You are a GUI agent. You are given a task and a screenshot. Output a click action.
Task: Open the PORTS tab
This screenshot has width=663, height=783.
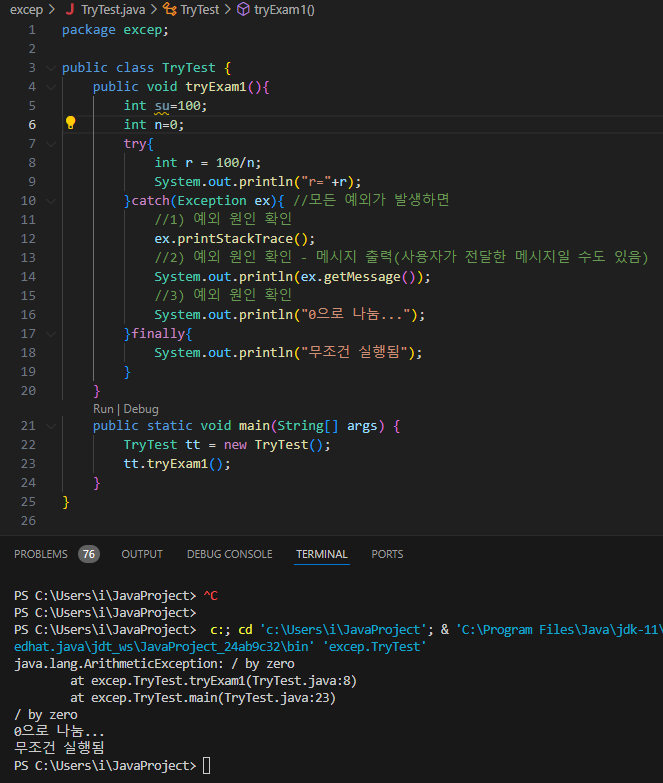tap(387, 554)
